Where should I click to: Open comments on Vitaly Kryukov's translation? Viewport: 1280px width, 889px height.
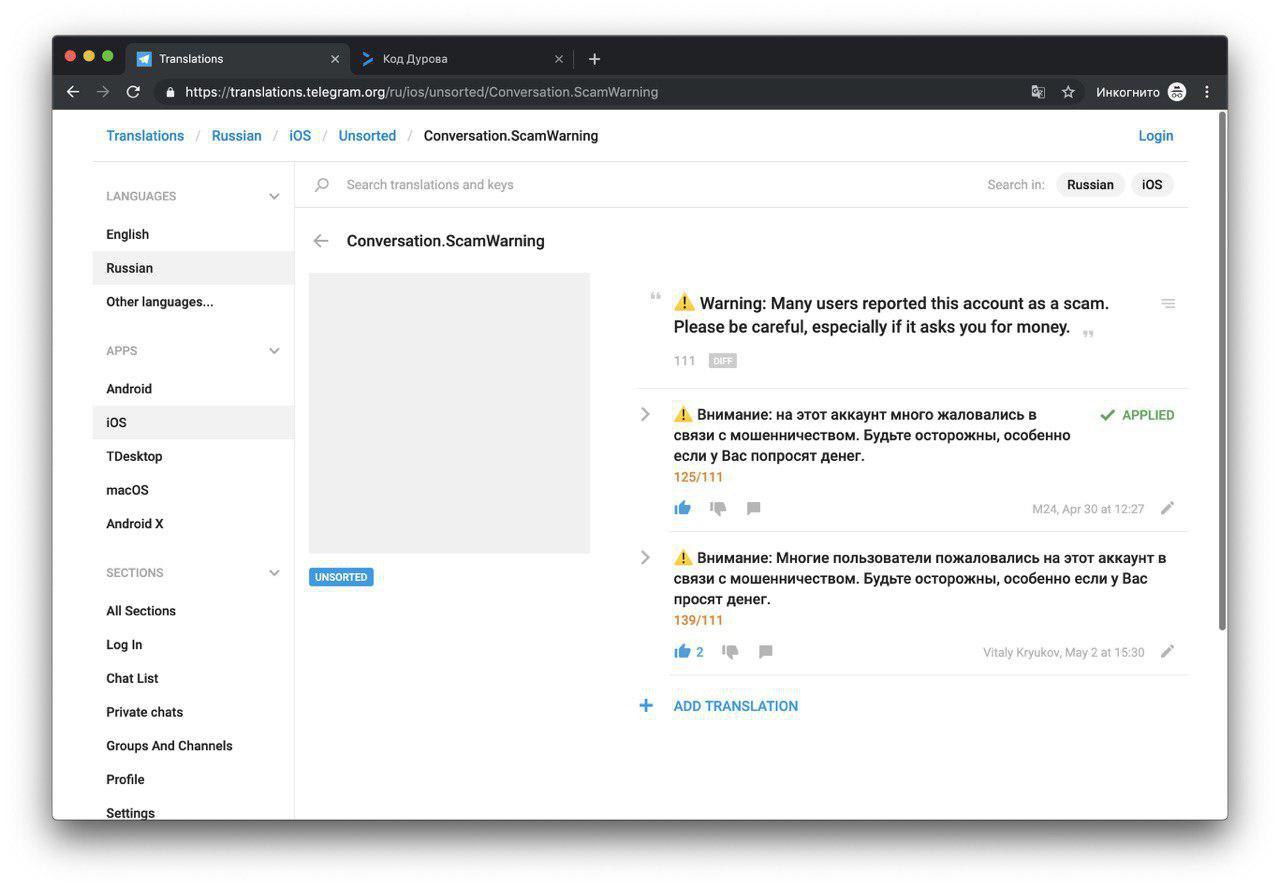pos(766,652)
